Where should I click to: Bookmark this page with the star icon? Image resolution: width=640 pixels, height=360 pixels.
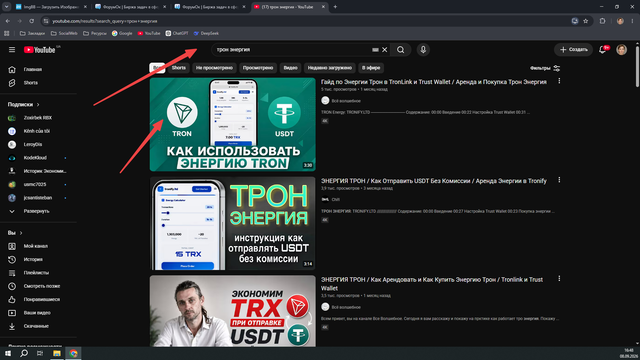point(586,21)
